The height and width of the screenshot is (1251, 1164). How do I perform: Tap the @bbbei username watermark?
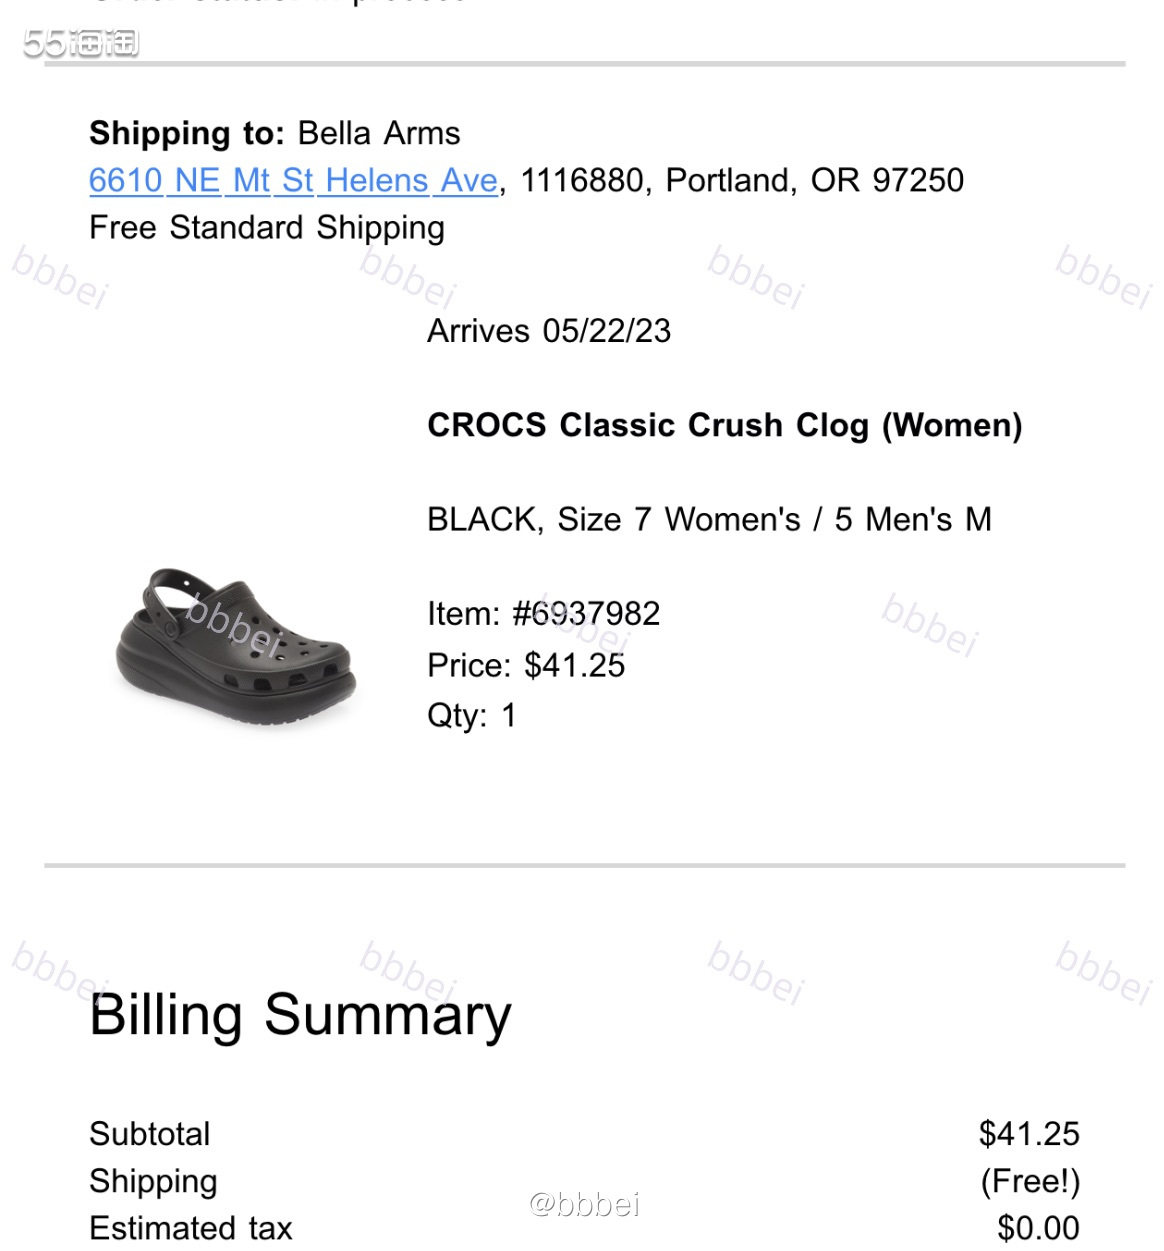click(584, 1203)
